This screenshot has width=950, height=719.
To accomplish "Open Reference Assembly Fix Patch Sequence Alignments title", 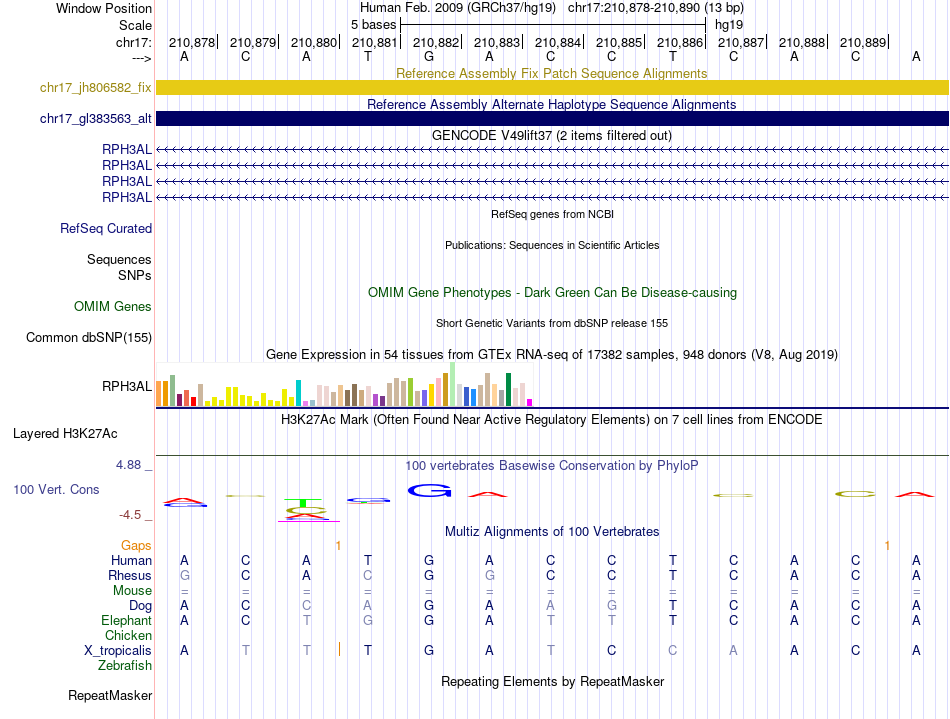I will coord(551,73).
